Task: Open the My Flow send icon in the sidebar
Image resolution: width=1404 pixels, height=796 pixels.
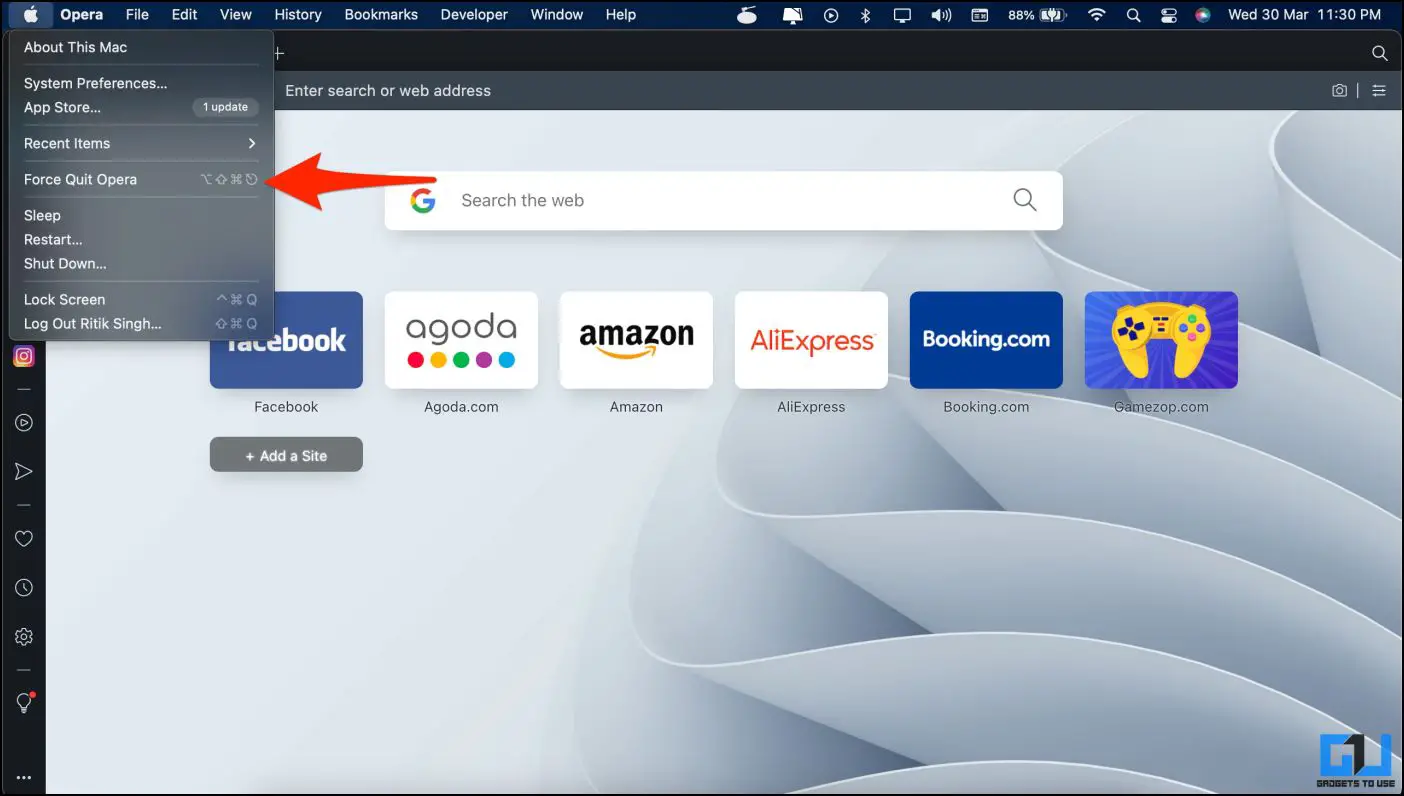Action: (24, 472)
